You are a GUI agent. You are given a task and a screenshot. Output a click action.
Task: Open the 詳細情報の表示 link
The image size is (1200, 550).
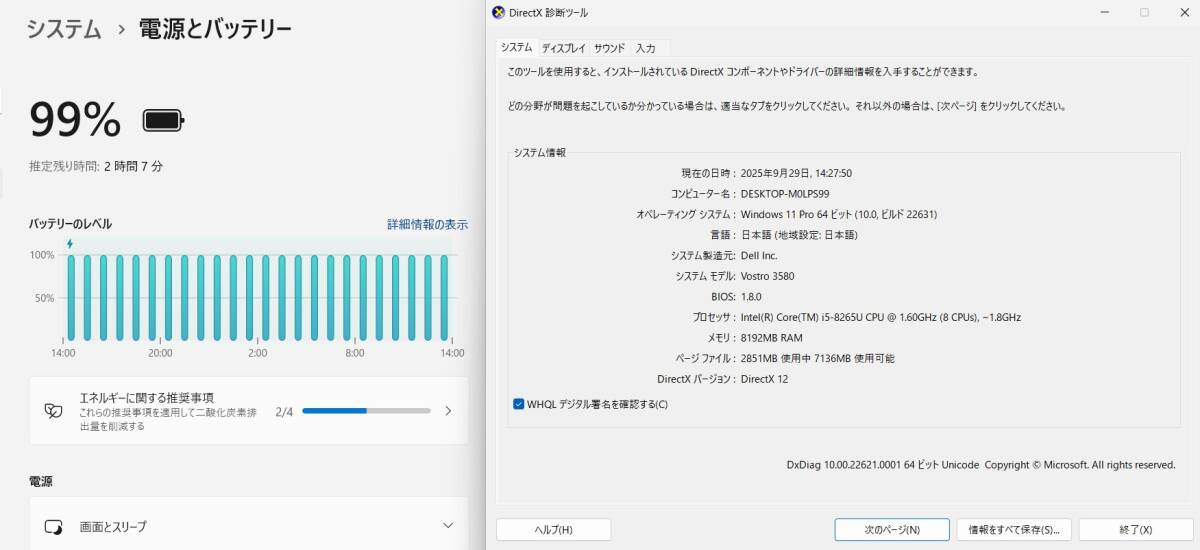point(427,224)
